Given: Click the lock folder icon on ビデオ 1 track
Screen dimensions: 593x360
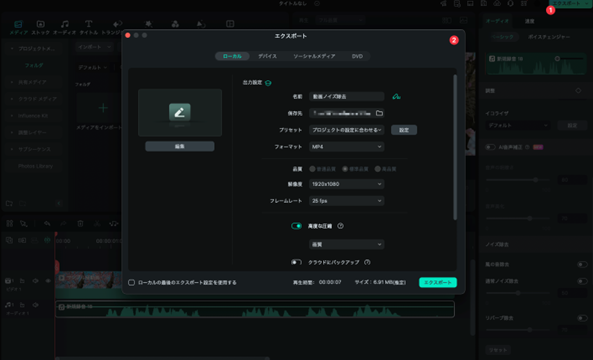Looking at the screenshot, I should click(x=22, y=281).
